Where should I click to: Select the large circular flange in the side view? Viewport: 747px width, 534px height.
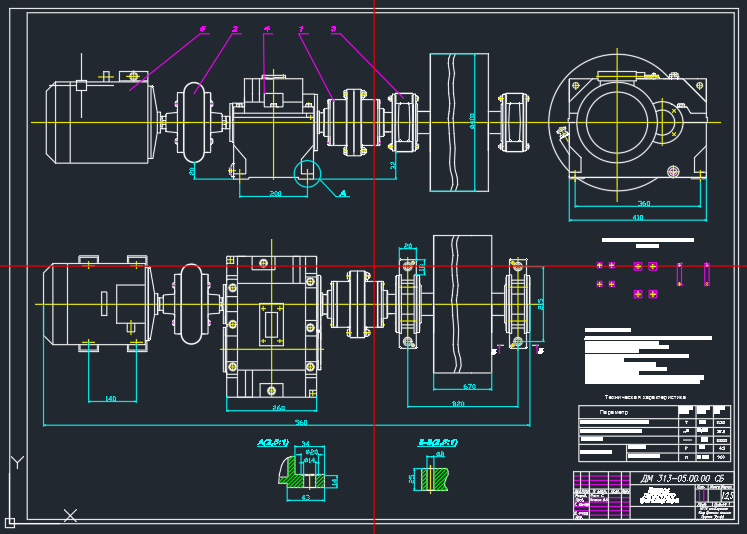617,122
